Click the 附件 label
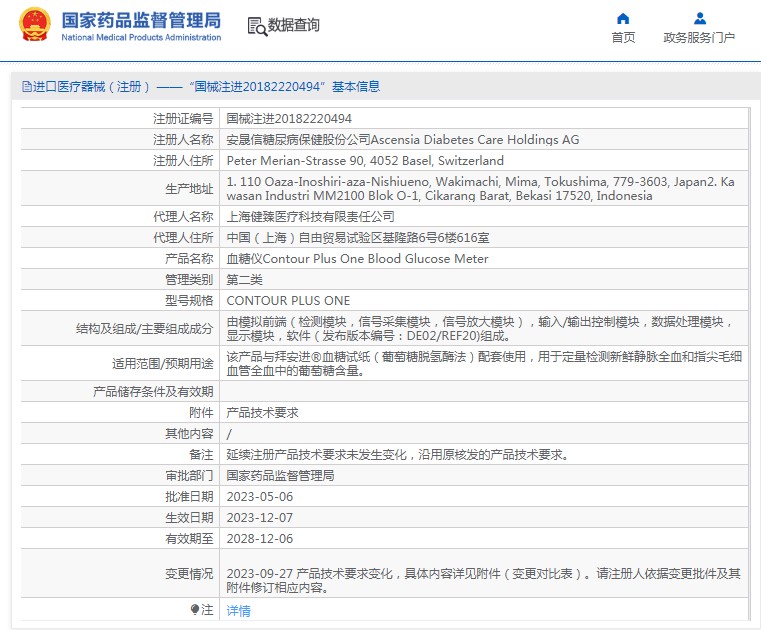This screenshot has height=630, width=761. point(201,413)
